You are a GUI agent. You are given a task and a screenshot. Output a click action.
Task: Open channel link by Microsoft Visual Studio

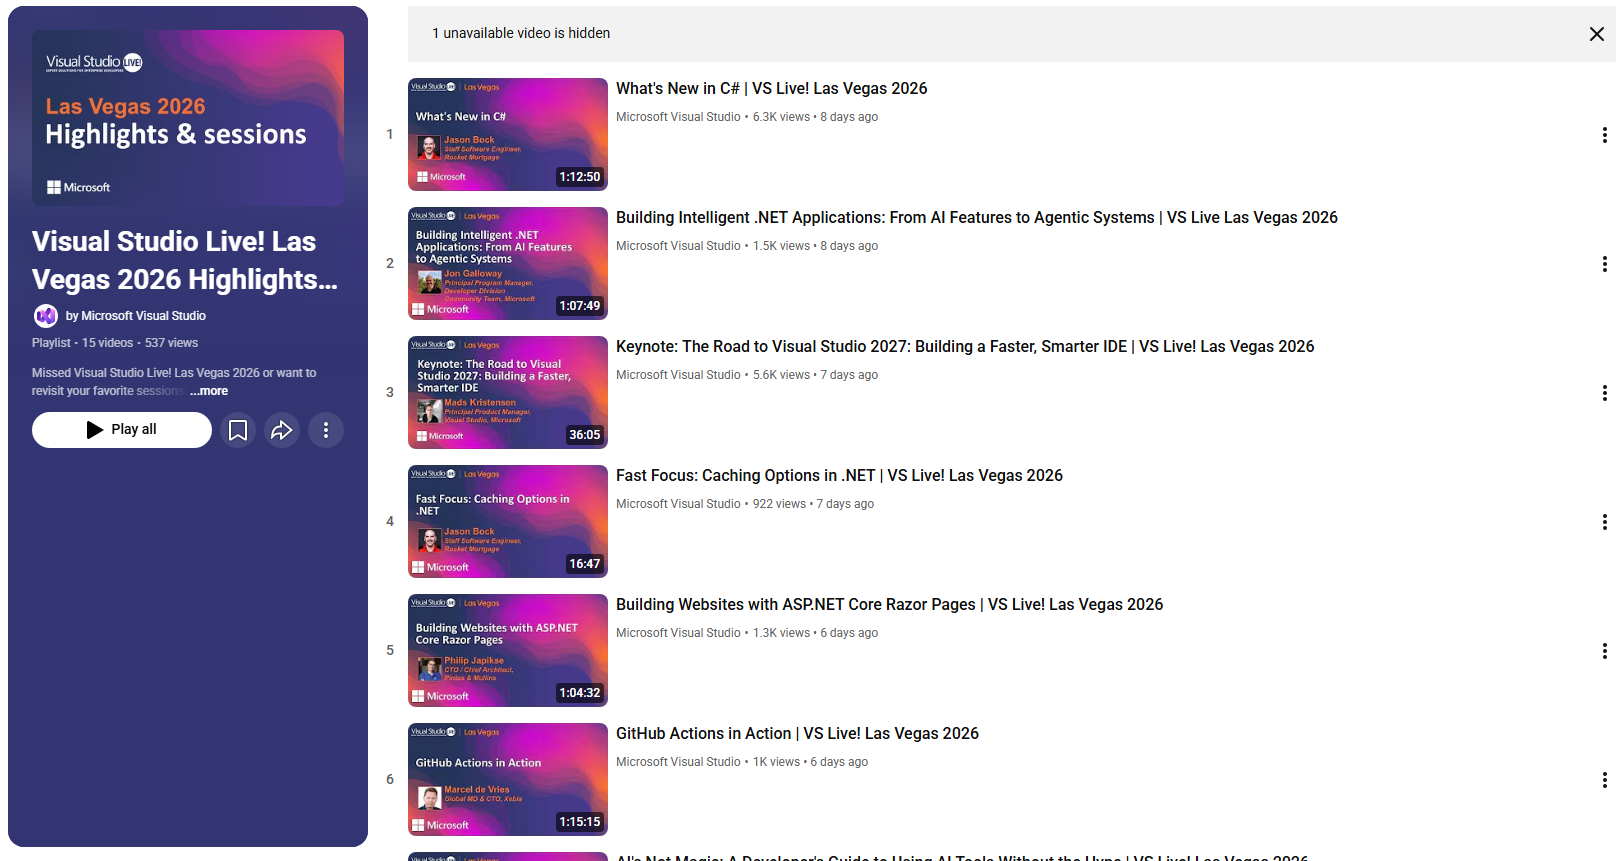(136, 316)
